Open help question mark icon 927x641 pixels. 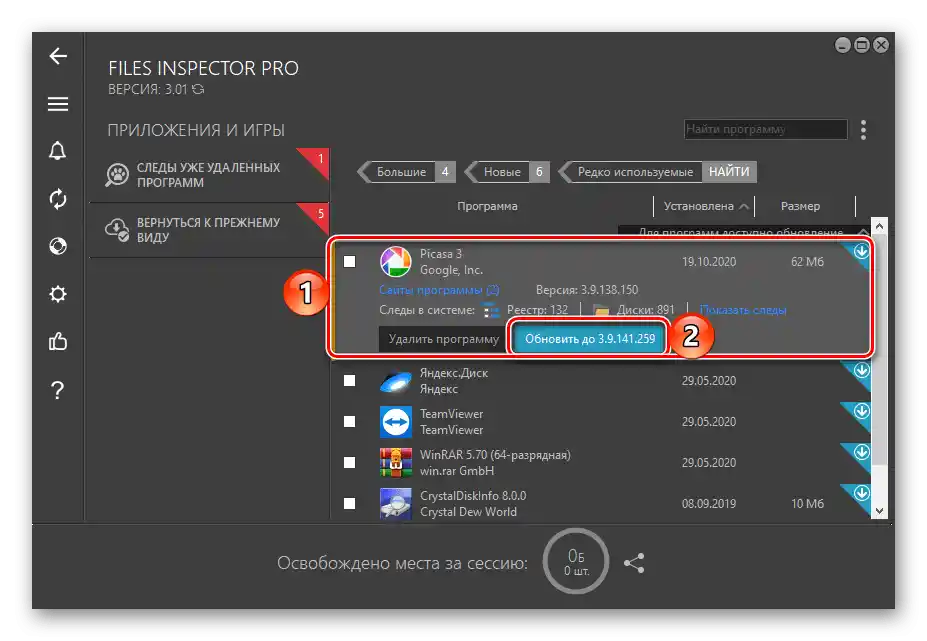57,390
